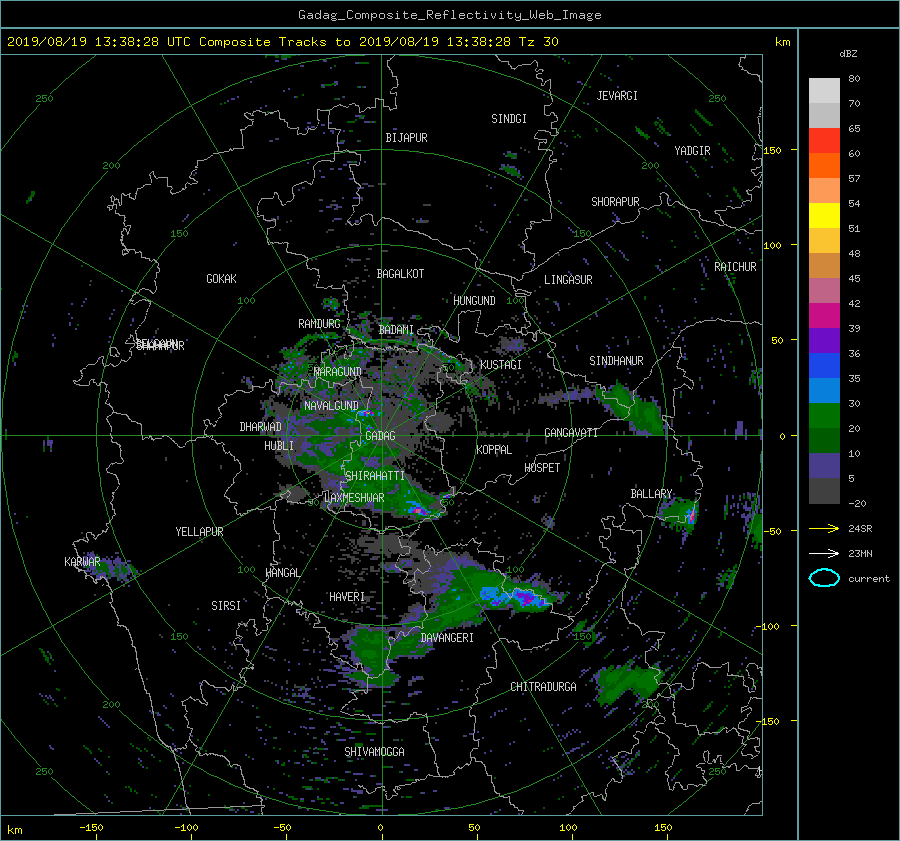Image resolution: width=900 pixels, height=841 pixels.
Task: Click the CHITRADURGA city label
Action: pos(543,687)
